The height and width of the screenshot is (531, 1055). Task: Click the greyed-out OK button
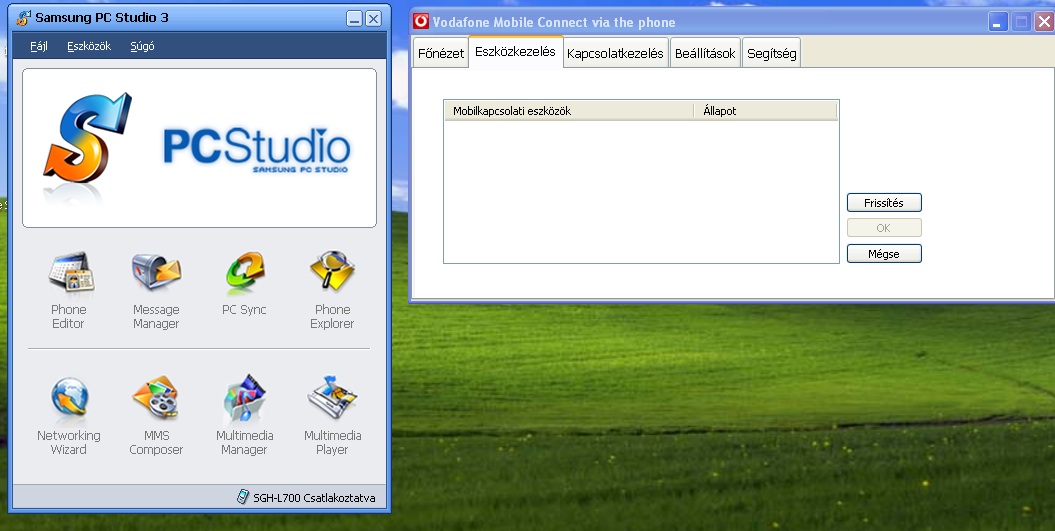click(883, 228)
